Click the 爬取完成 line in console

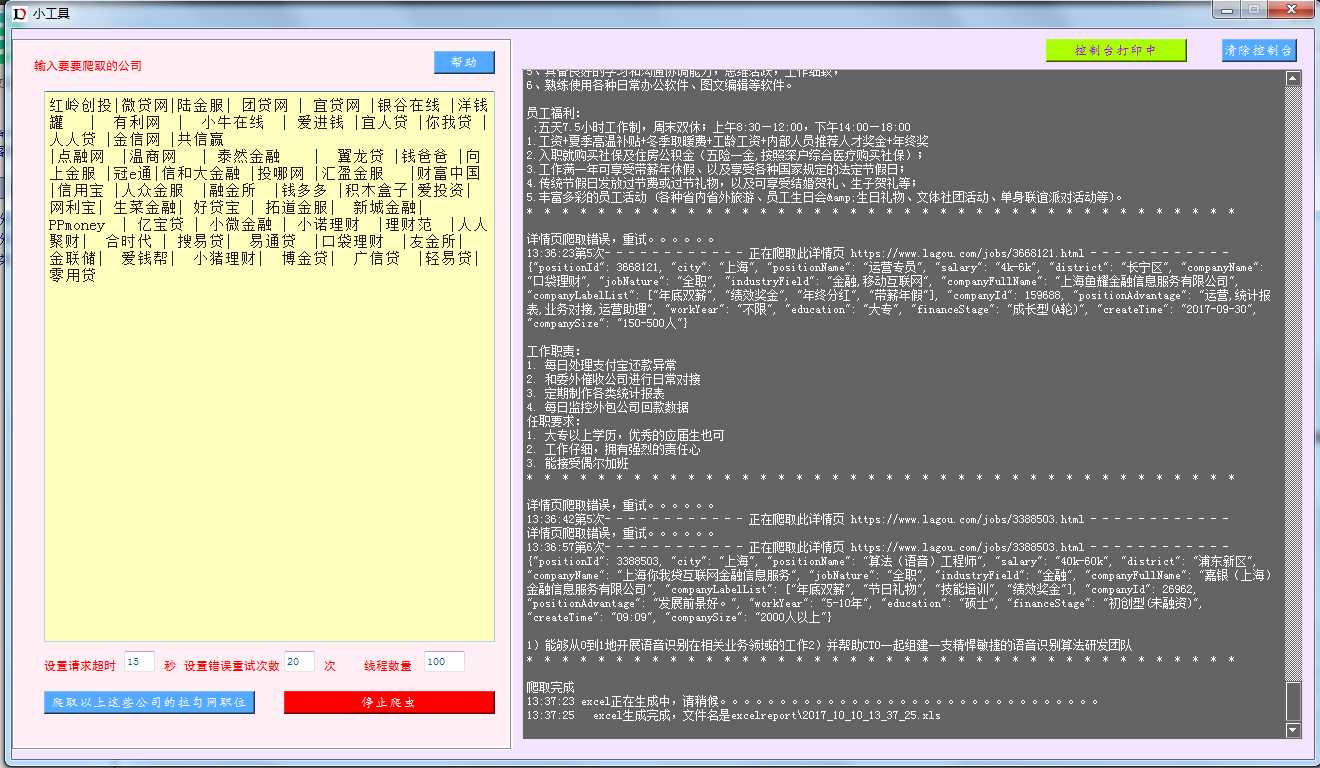tap(551, 688)
